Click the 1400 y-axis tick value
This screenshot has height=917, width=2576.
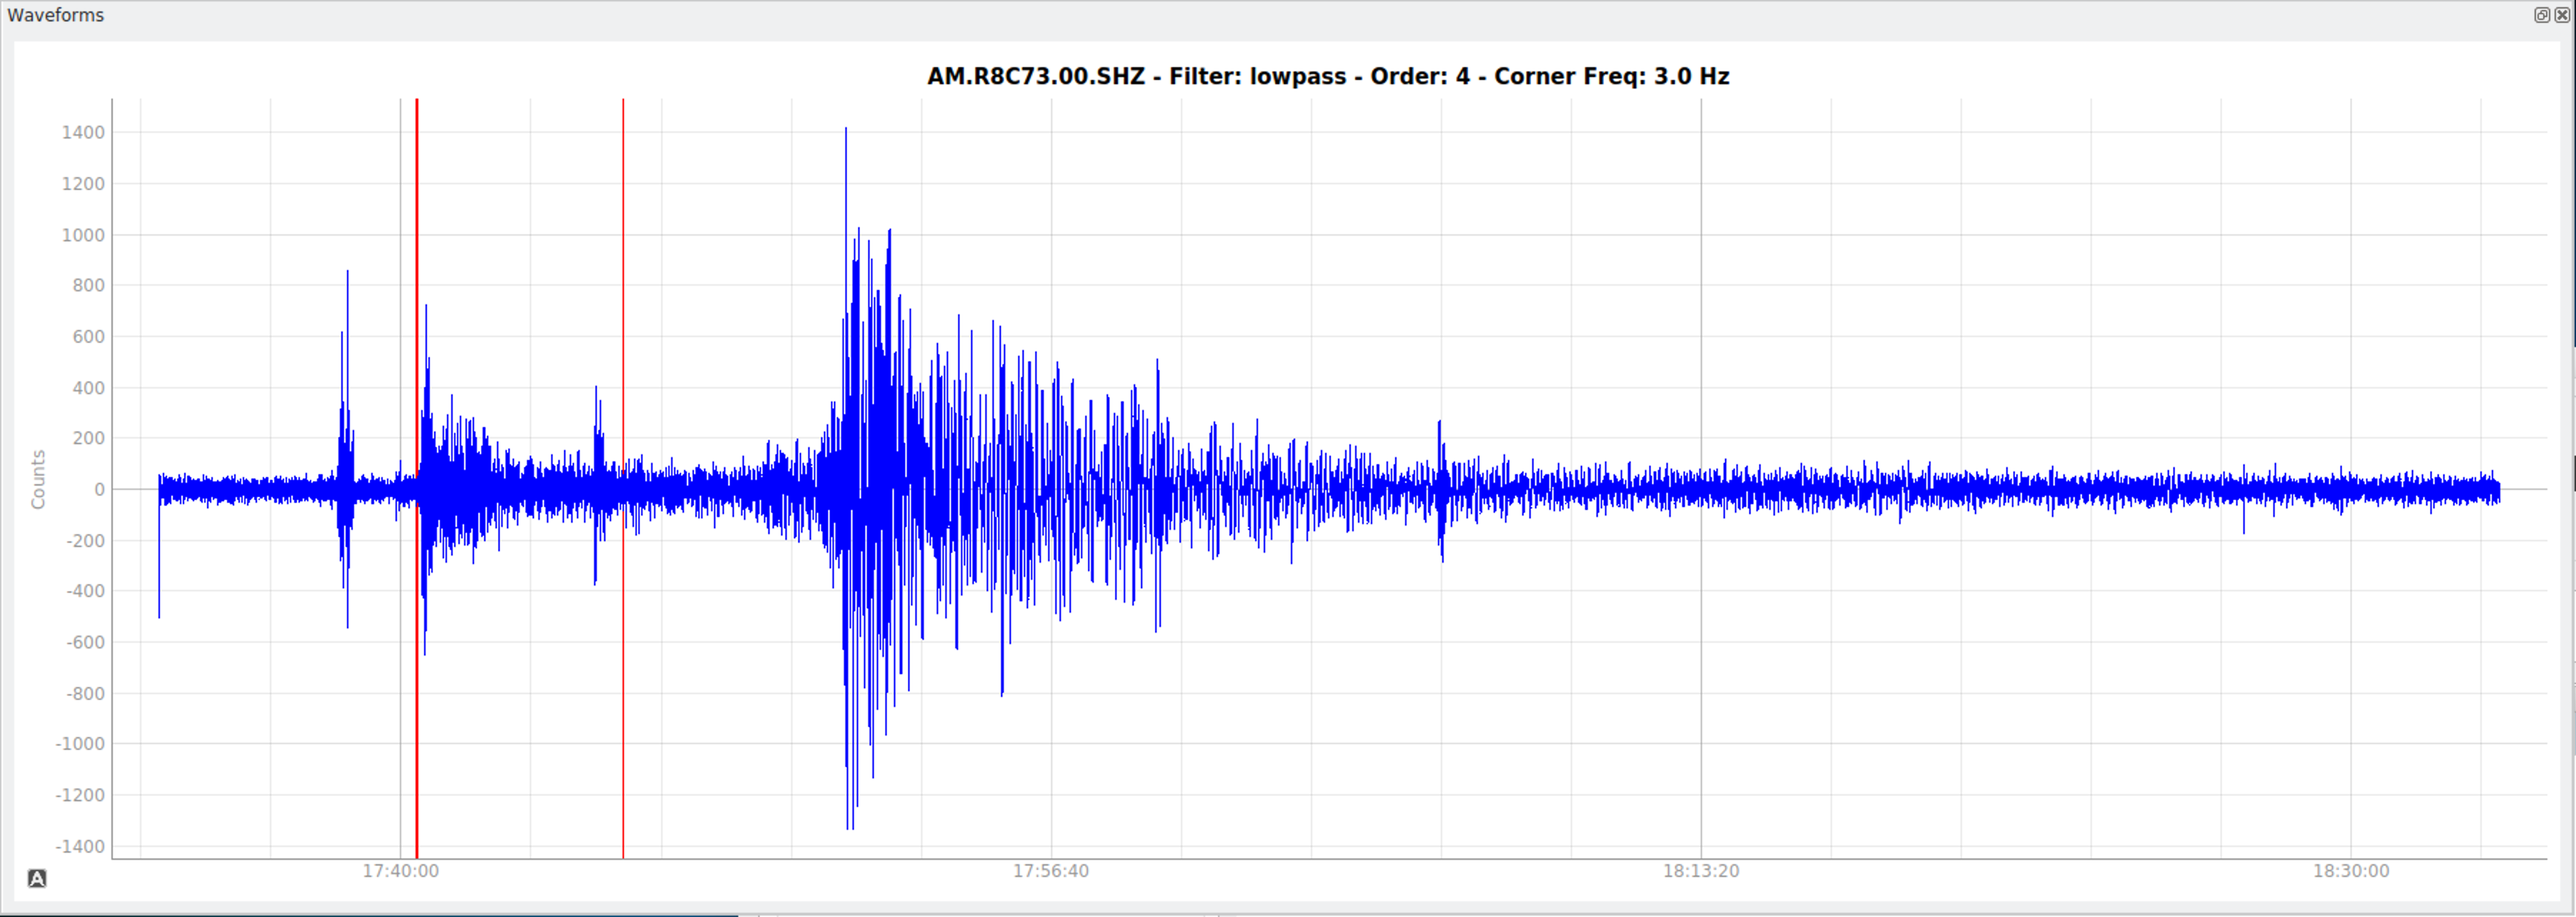pos(83,133)
